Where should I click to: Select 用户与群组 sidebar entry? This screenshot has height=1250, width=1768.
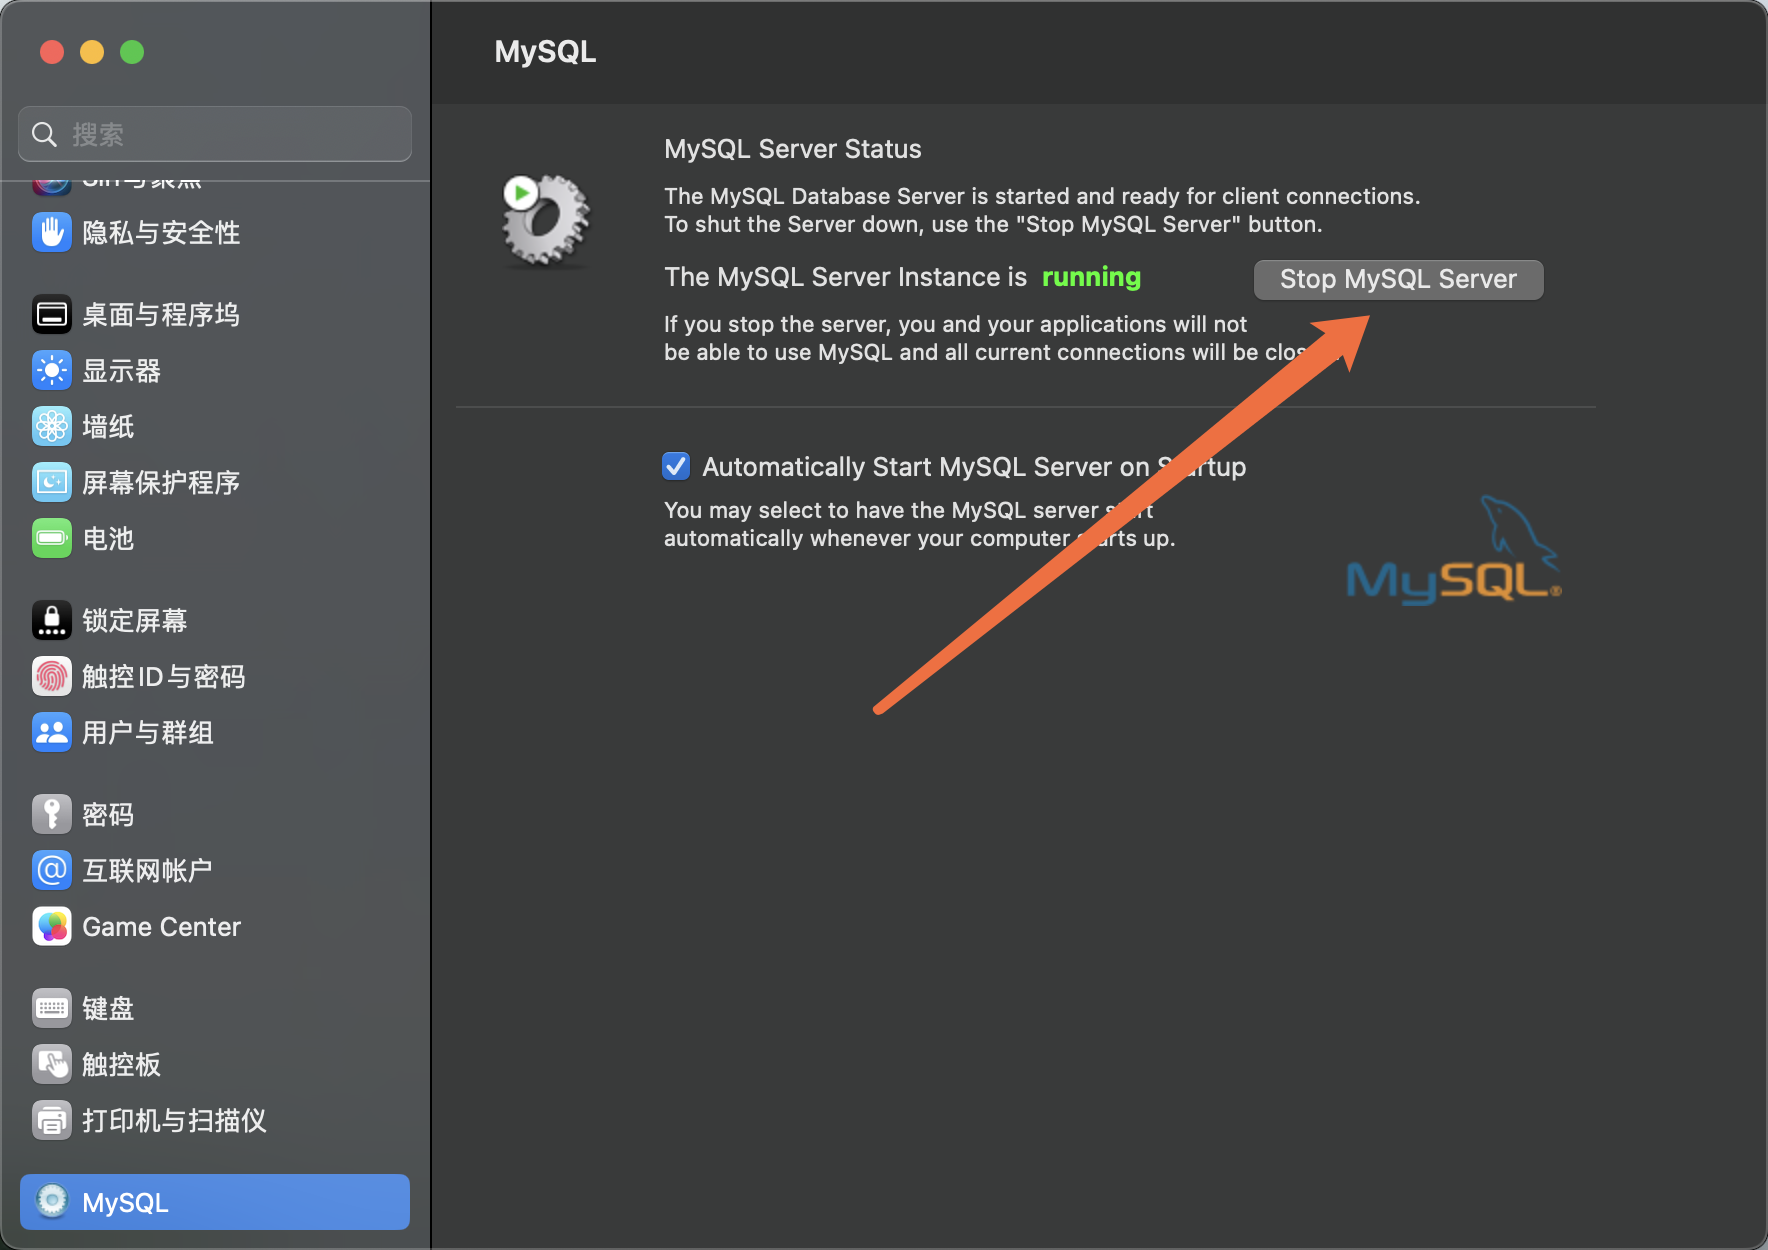point(148,733)
